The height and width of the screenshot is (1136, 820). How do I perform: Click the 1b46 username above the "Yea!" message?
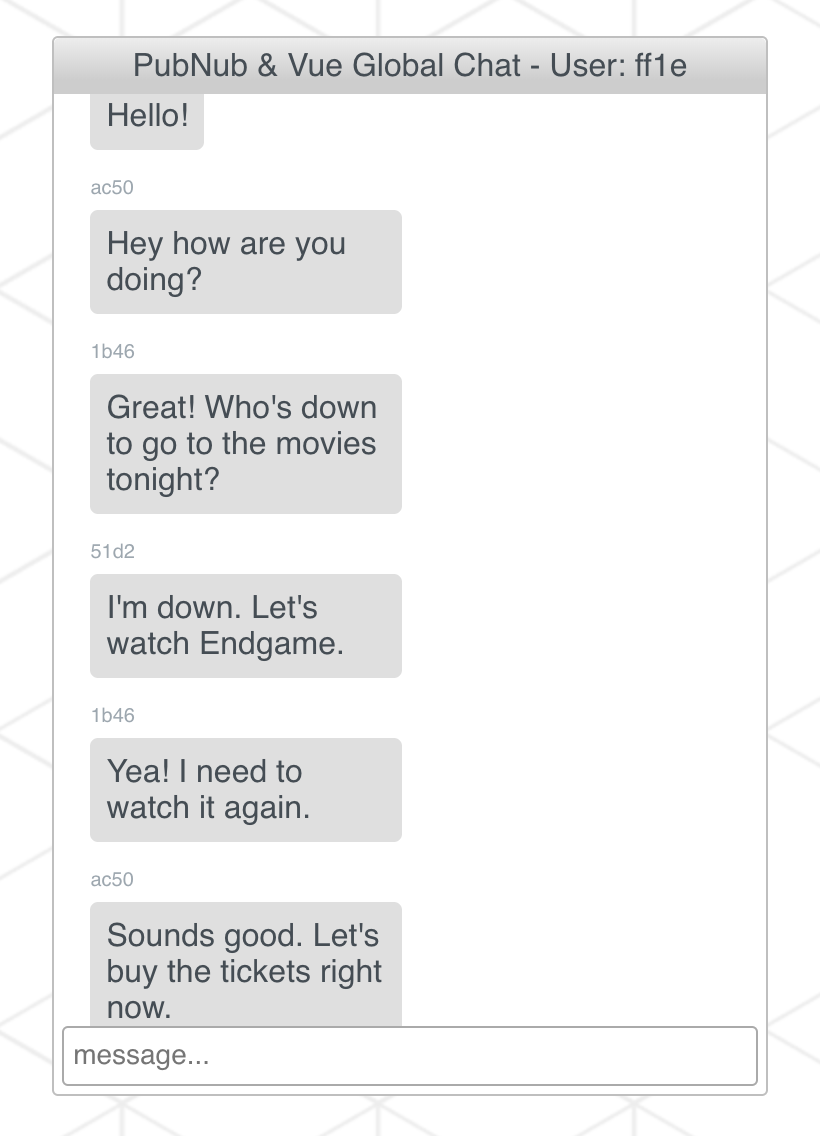[112, 715]
